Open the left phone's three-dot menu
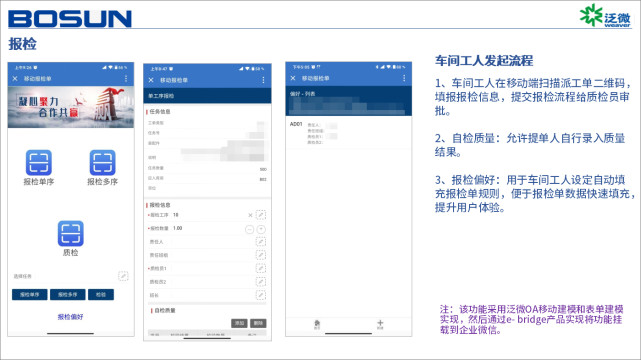 pyautogui.click(x=126, y=78)
